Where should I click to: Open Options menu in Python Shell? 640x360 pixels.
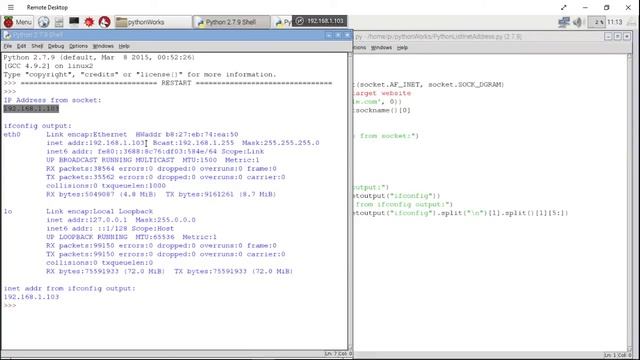[x=78, y=46]
